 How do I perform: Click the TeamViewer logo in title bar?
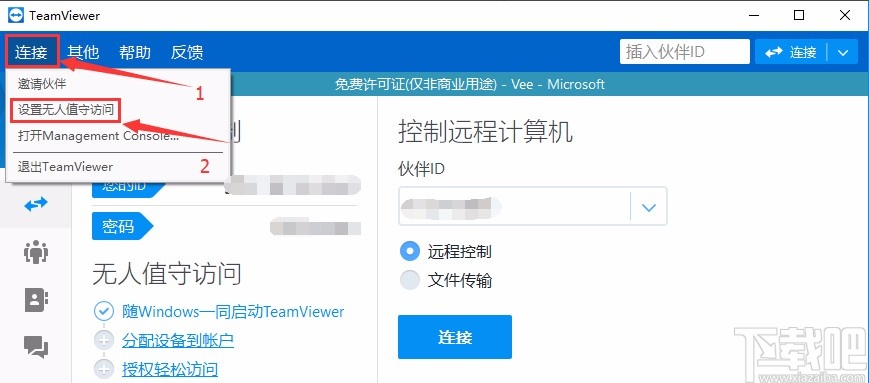(16, 16)
